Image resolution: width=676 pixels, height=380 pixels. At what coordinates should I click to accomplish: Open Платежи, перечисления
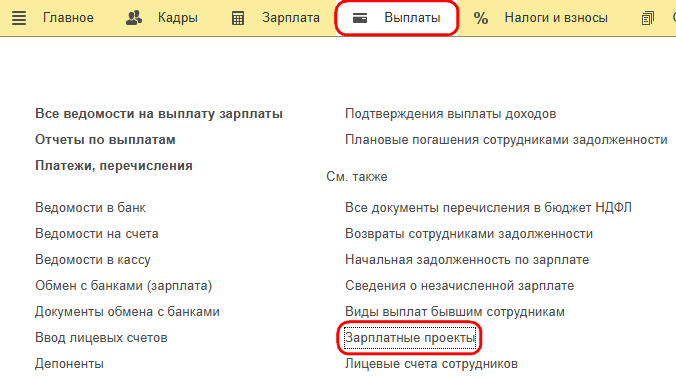coord(114,166)
